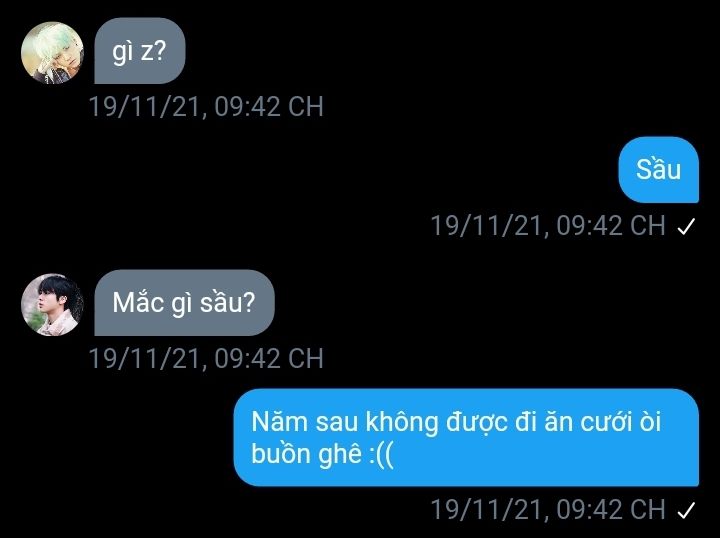Tap the time '09:42 CH' under 'Mắc gì sầu?'
720x538 pixels.
269,358
